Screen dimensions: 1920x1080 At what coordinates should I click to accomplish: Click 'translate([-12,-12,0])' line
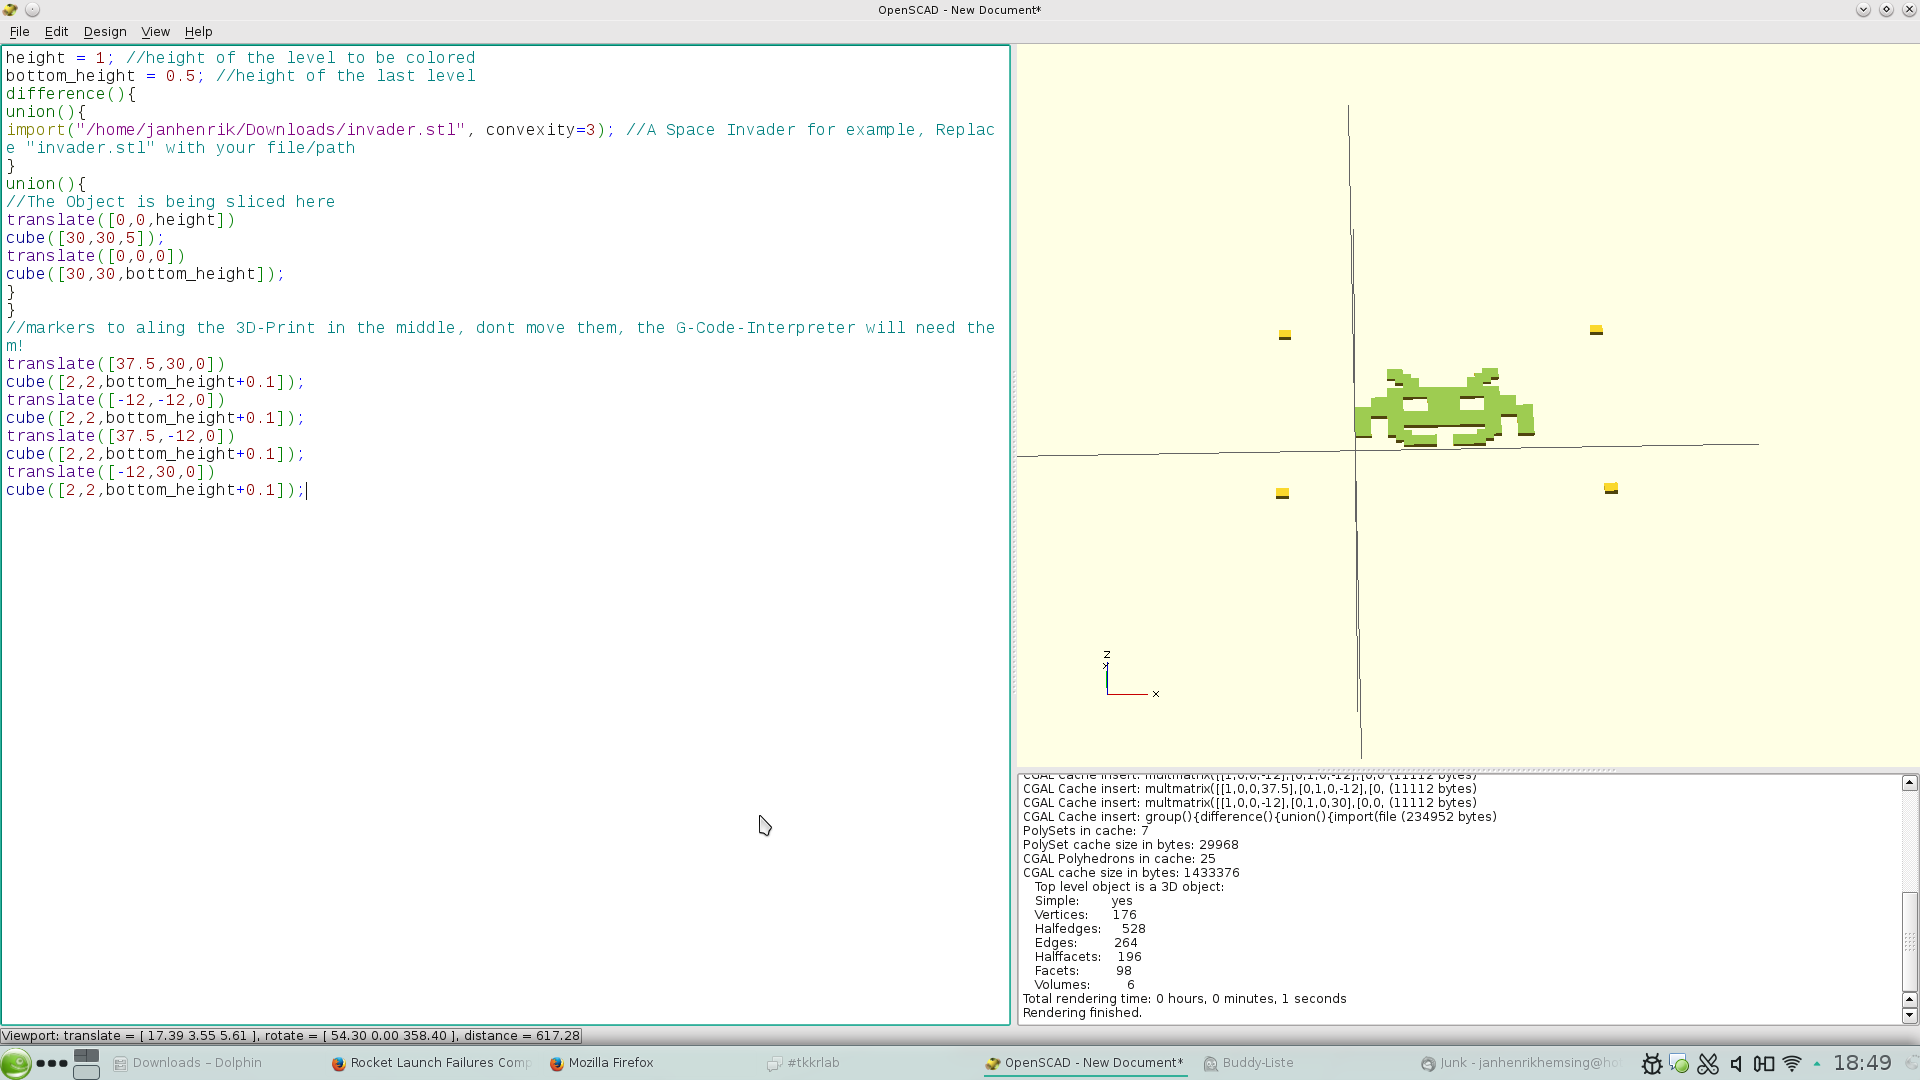[x=115, y=400]
